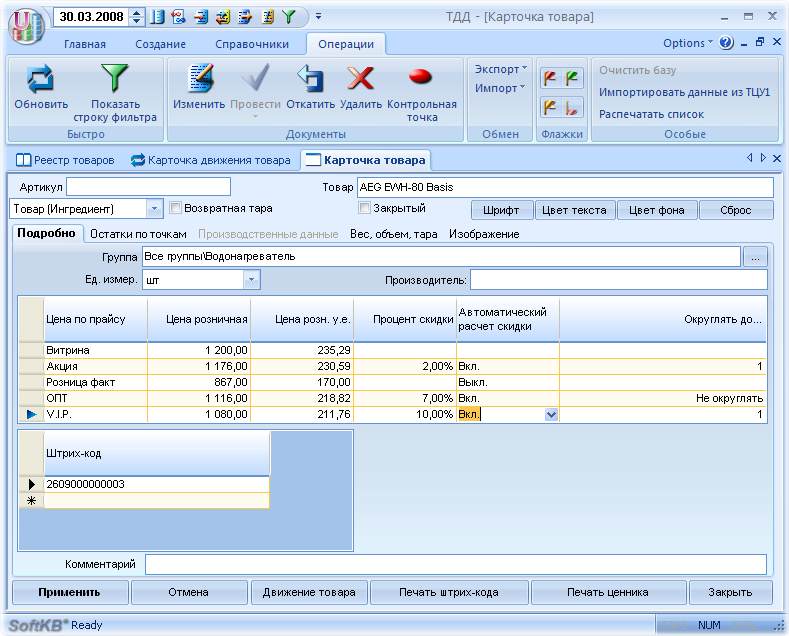Click the Печать ценника button
Image resolution: width=789 pixels, height=636 pixels.
click(x=609, y=592)
